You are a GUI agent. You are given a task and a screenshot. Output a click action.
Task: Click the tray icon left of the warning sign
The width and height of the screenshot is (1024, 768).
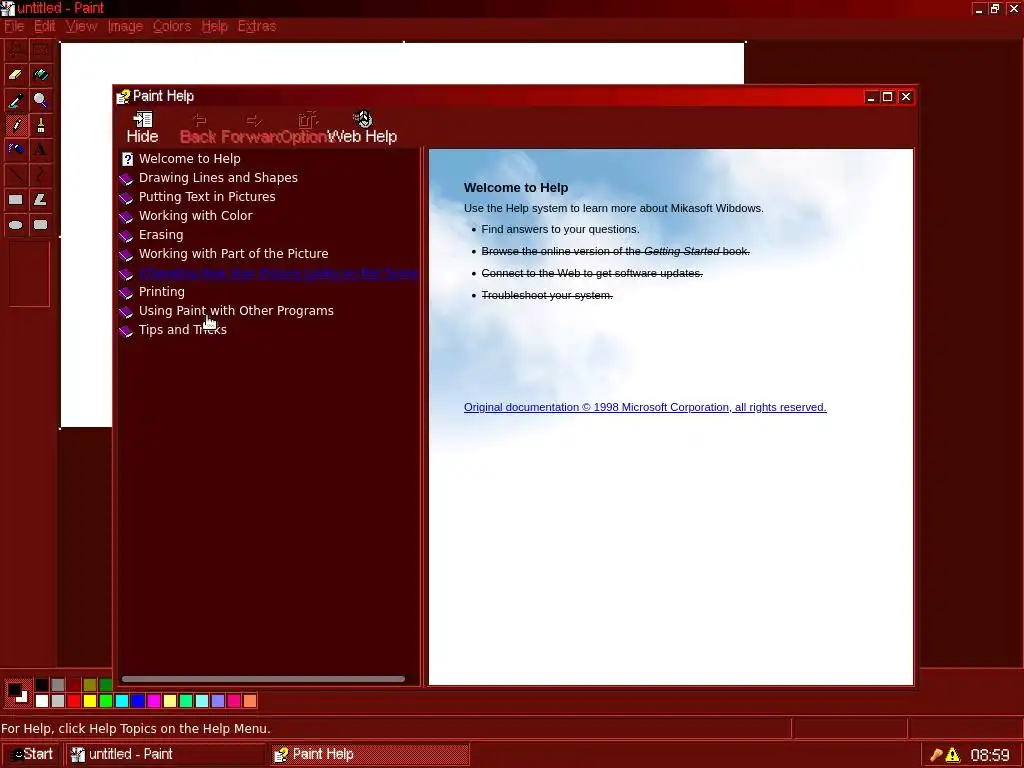[x=936, y=755]
